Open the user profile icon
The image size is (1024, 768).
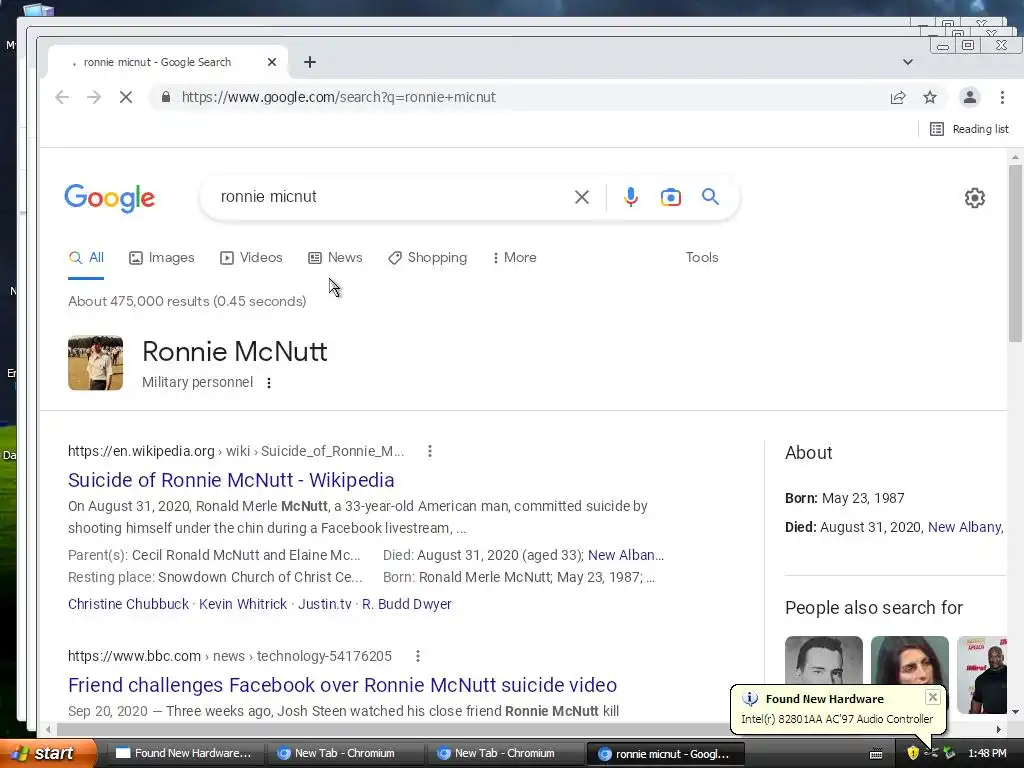tap(970, 97)
